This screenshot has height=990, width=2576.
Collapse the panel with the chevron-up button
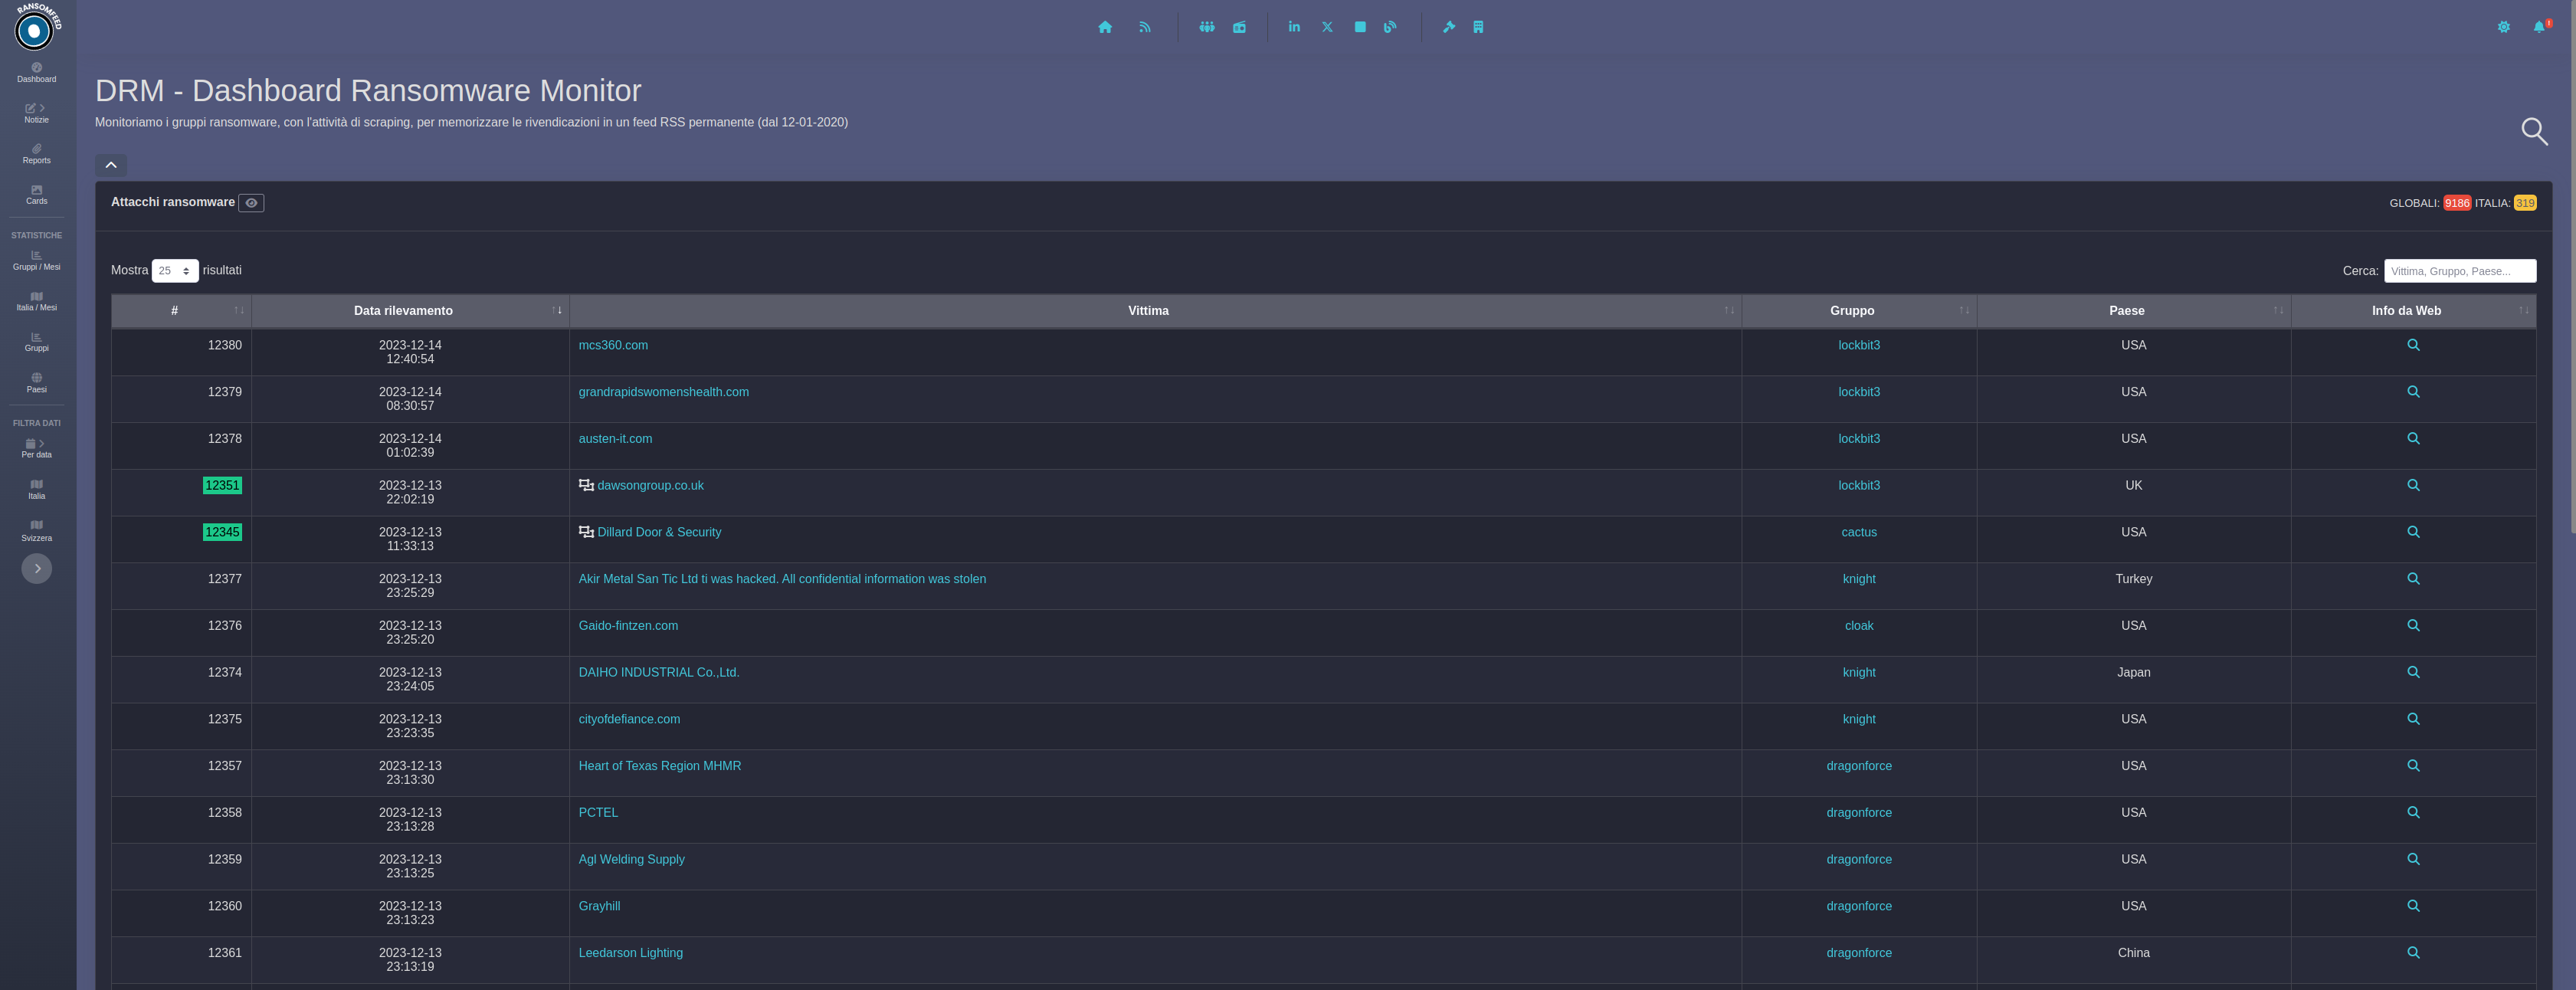coord(111,165)
